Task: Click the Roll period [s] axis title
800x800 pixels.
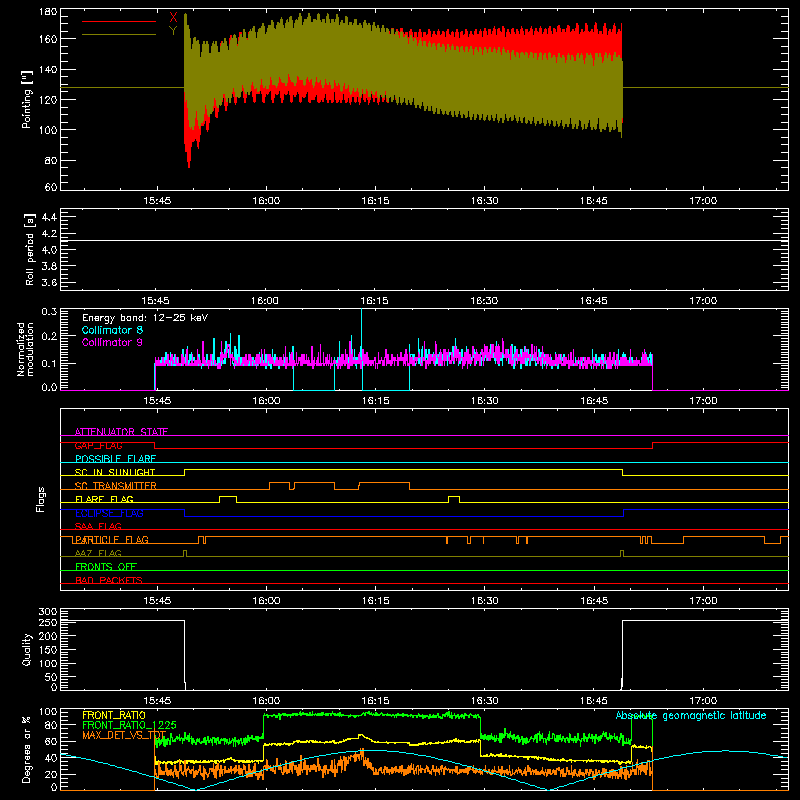Action: 30,249
